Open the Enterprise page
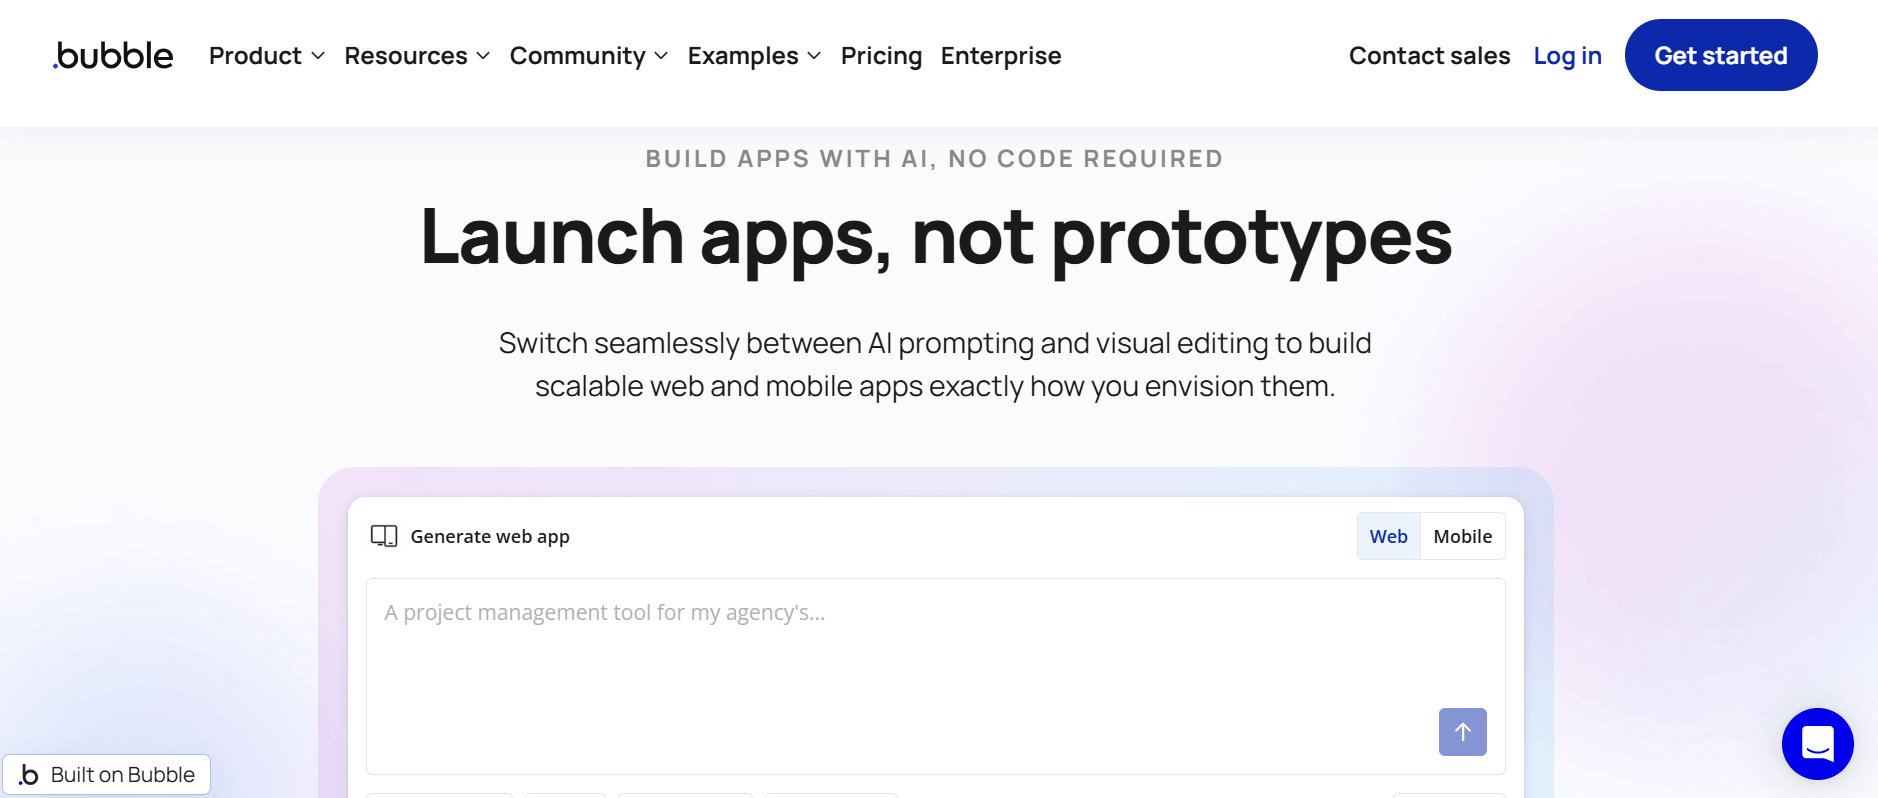 1001,56
